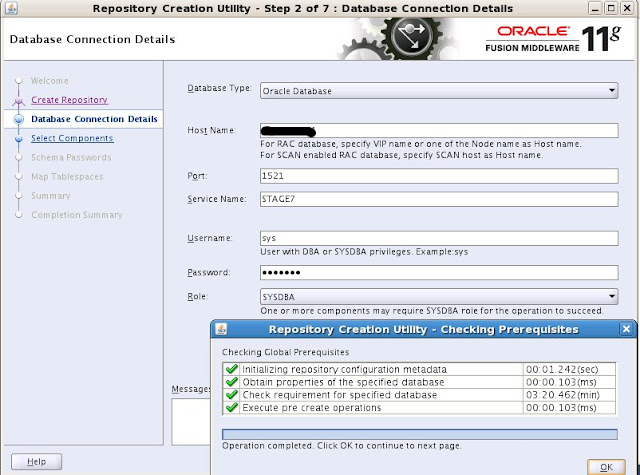Click hint about RAC database VIP name
This screenshot has width=640, height=475.
point(421,144)
